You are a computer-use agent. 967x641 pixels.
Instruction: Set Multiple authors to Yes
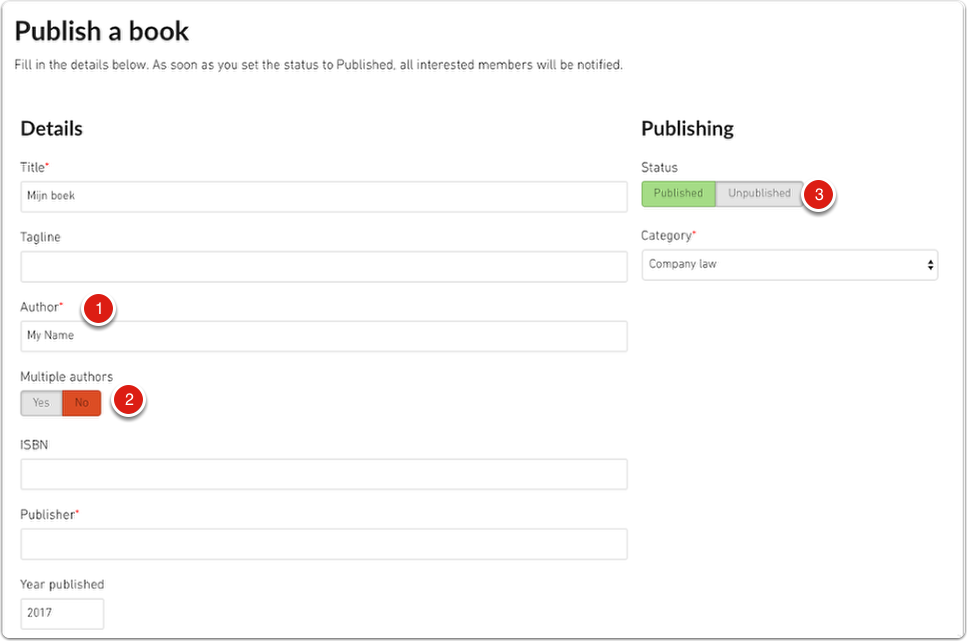click(x=41, y=403)
